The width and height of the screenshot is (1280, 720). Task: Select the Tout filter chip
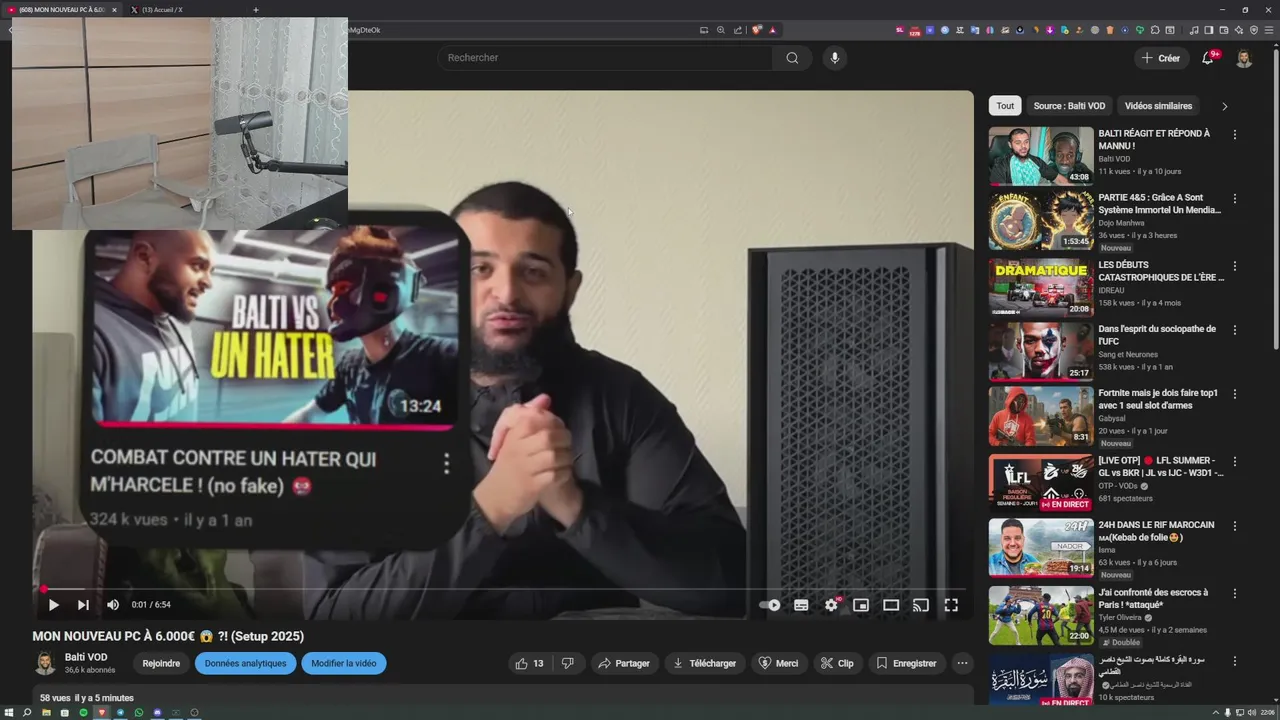pyautogui.click(x=1005, y=106)
